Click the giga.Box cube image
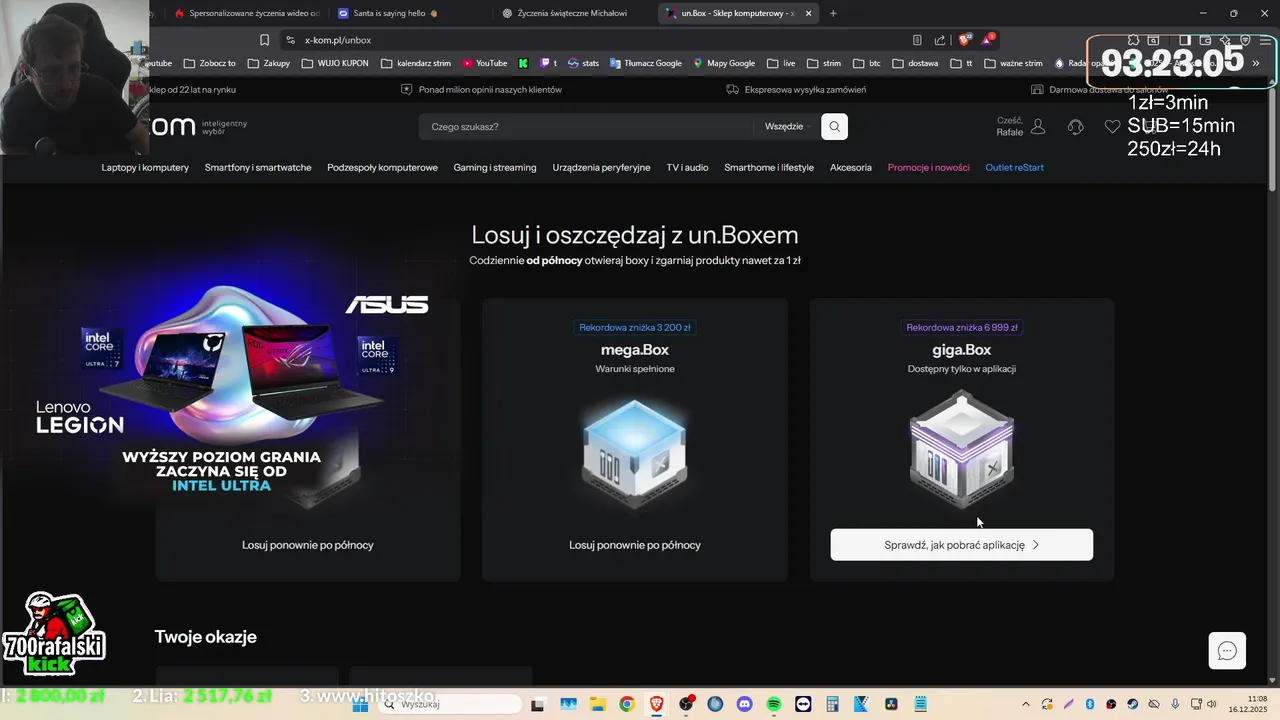Image resolution: width=1280 pixels, height=720 pixels. click(962, 450)
